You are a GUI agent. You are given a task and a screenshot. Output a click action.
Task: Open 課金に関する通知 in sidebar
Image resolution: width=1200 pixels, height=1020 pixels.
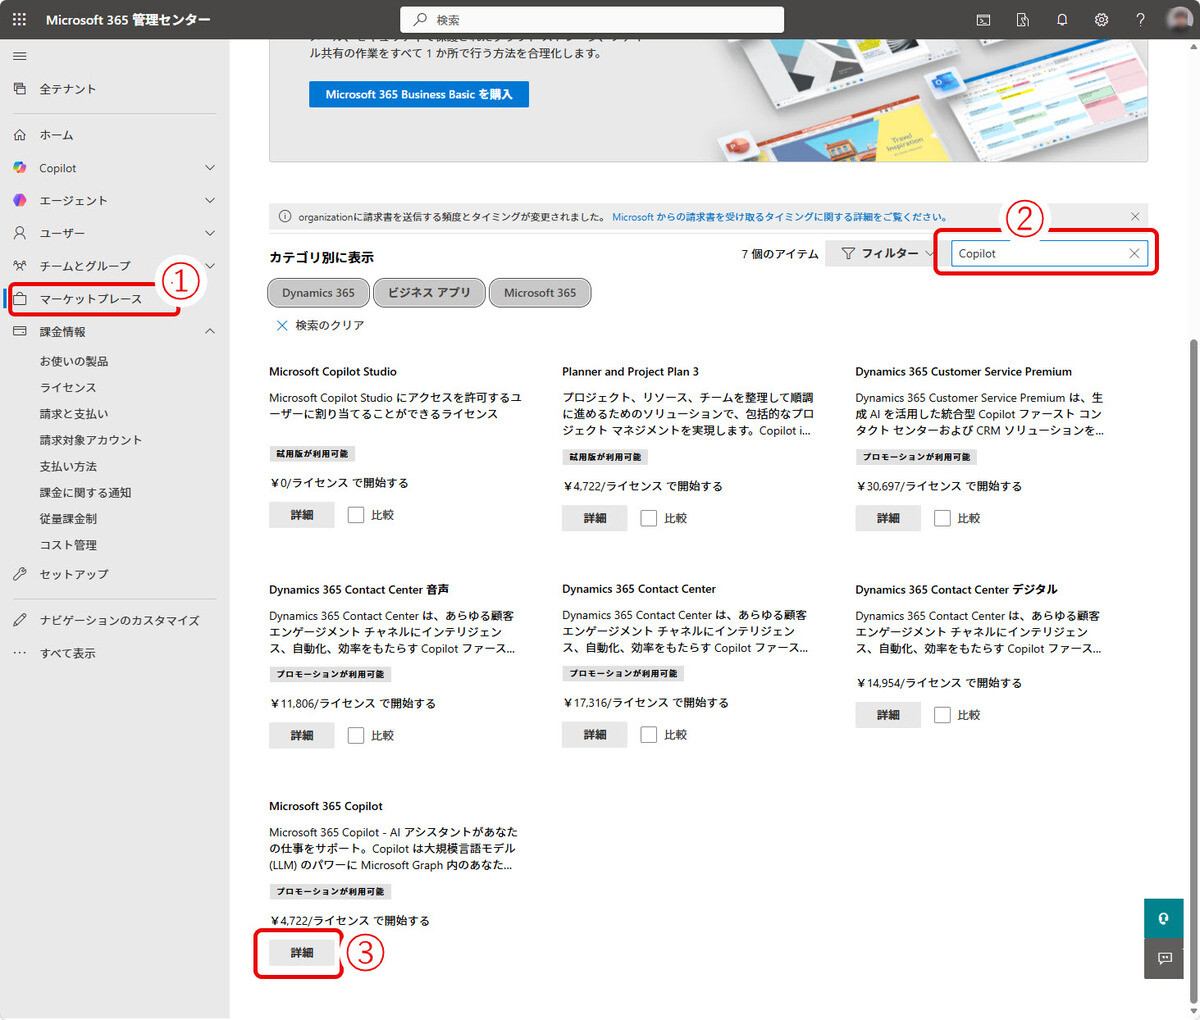tap(85, 492)
